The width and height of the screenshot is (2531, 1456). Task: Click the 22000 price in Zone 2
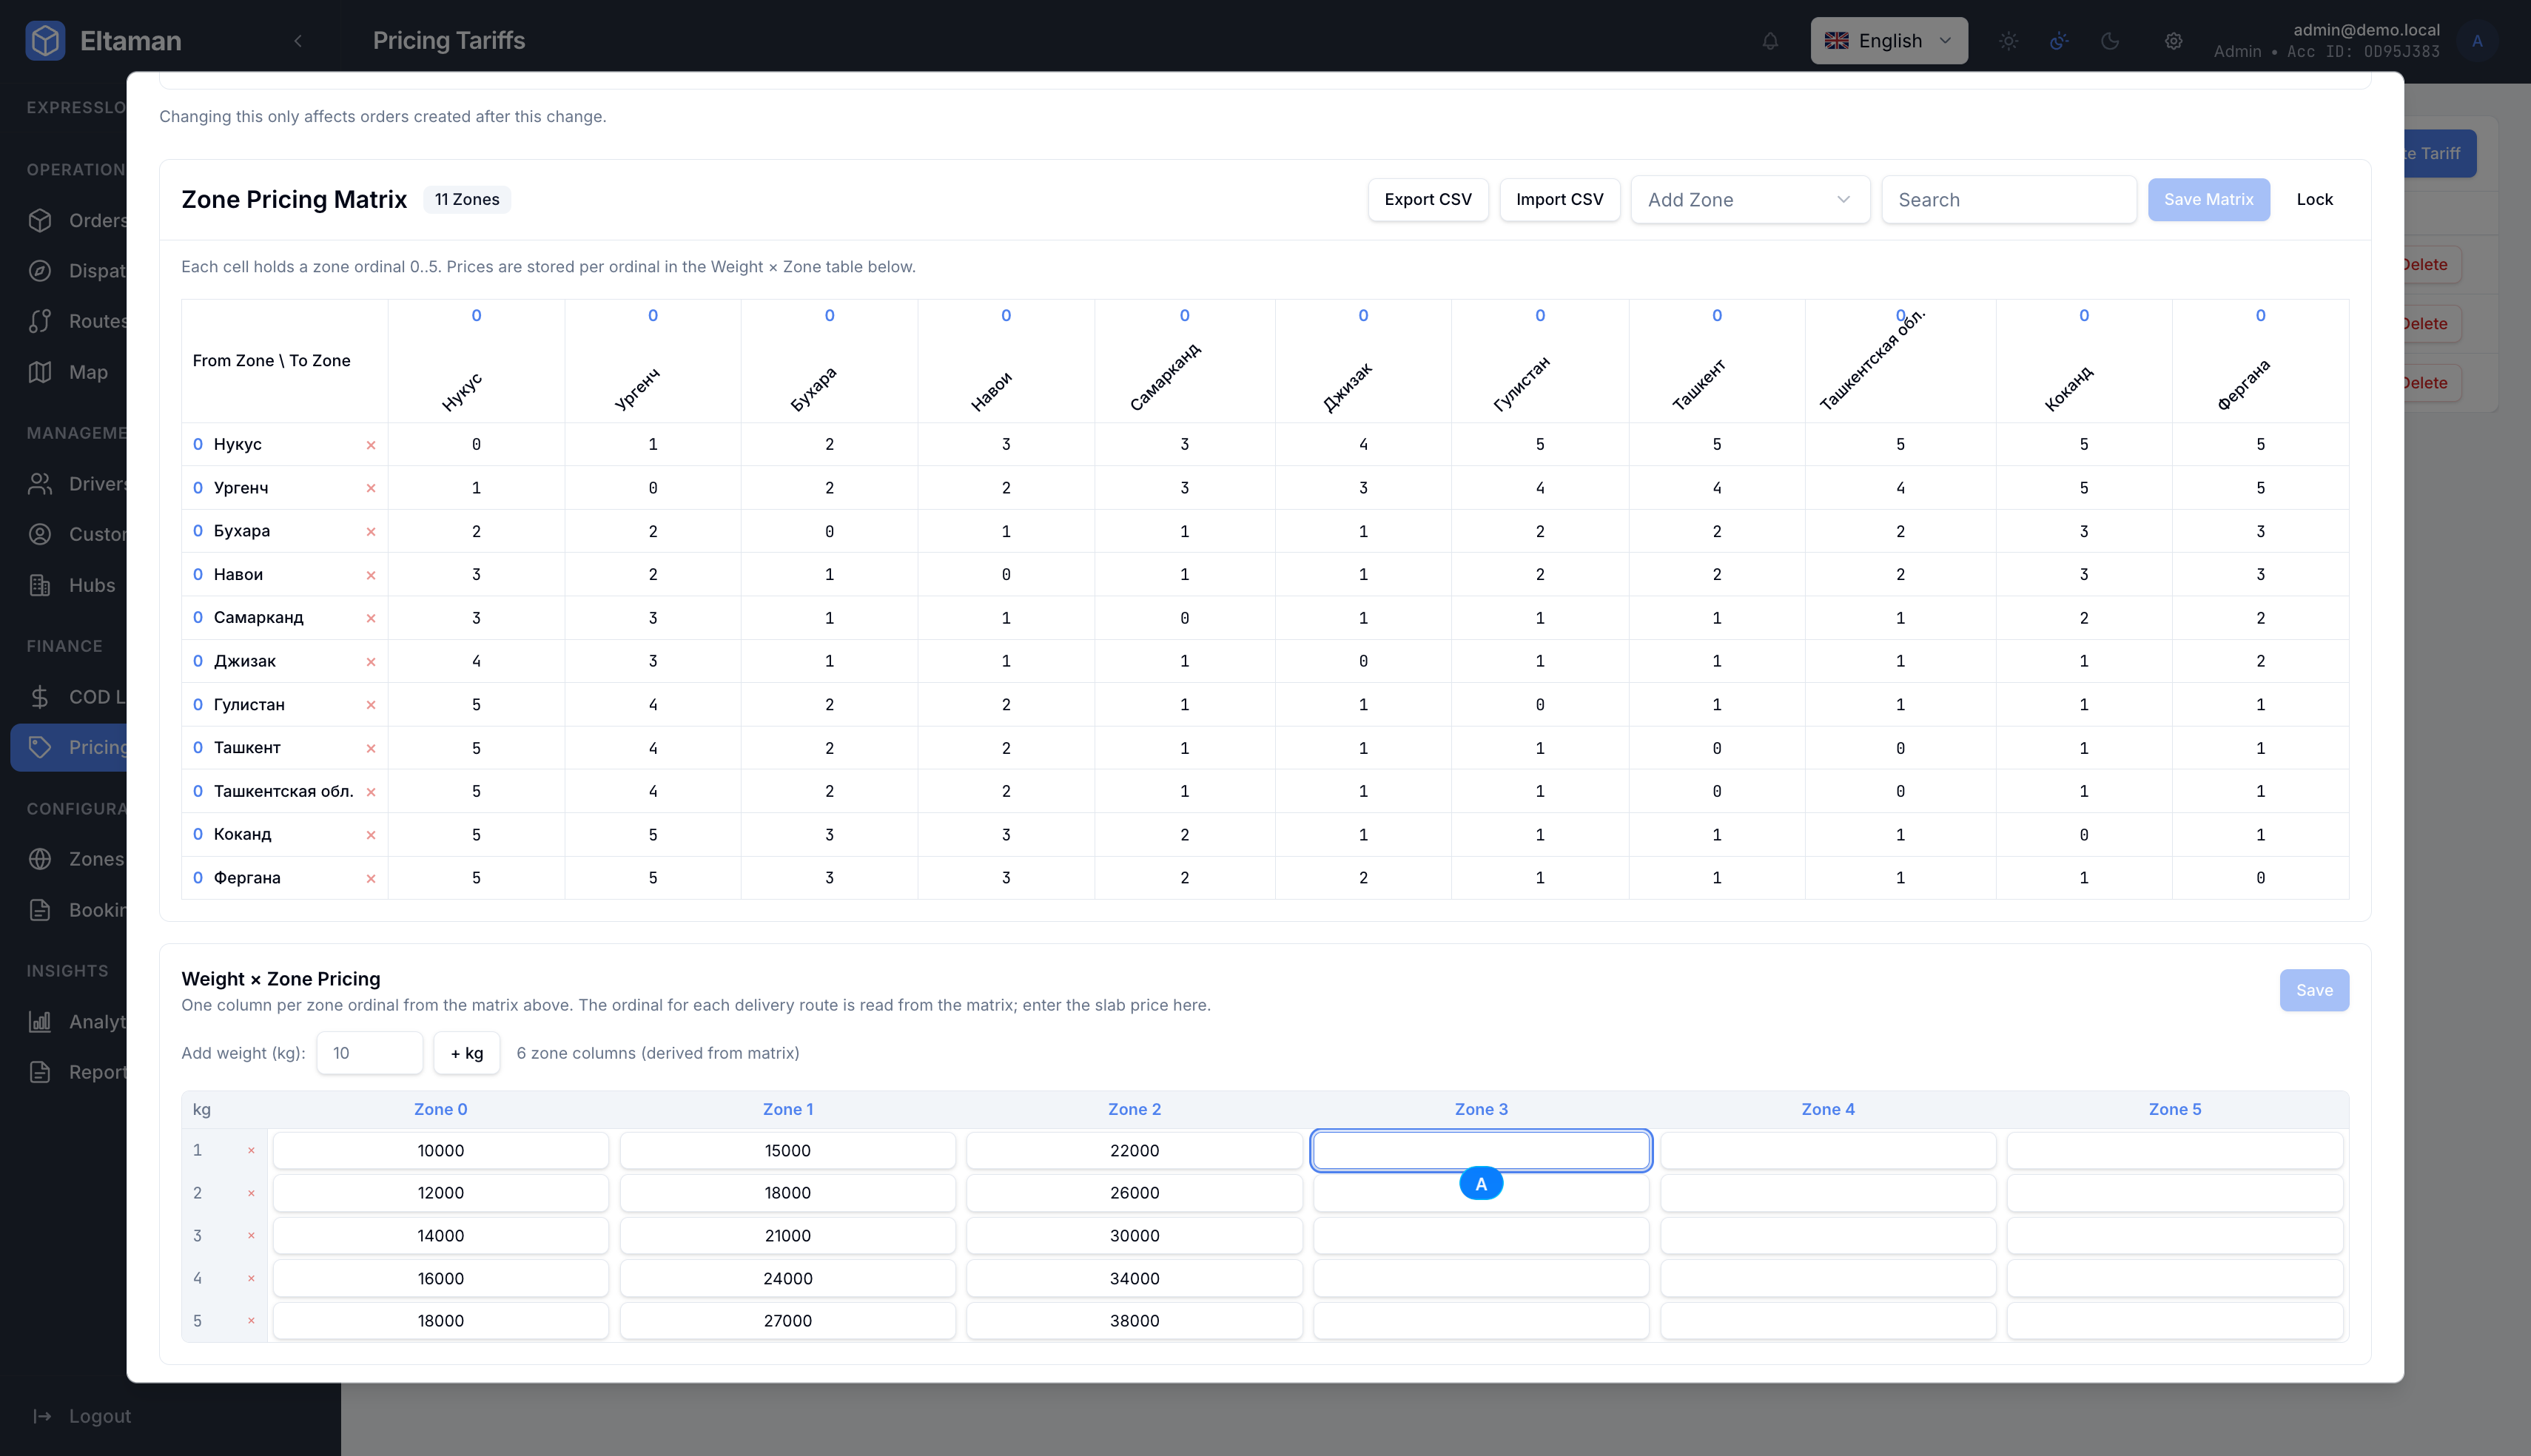(x=1135, y=1151)
